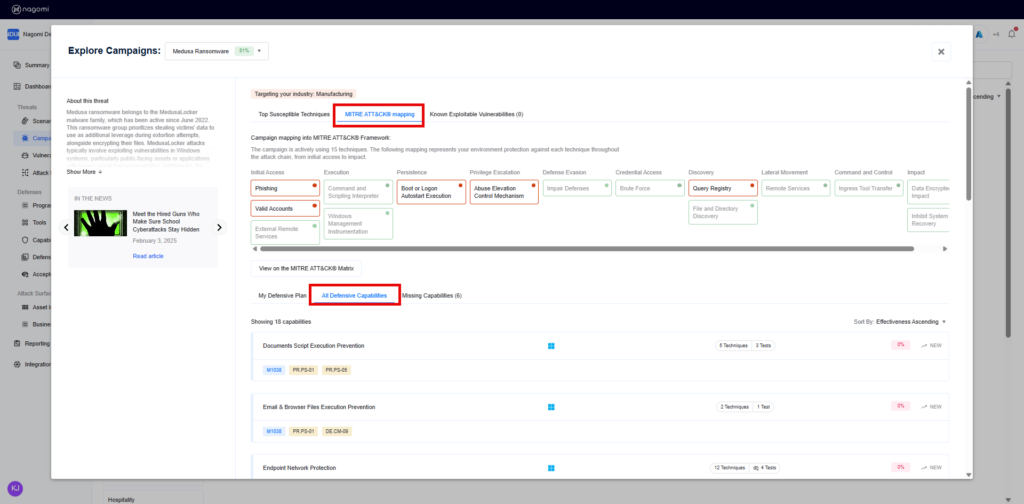Select Ingress Tool Transfer technique
The height and width of the screenshot is (504, 1024).
pos(869,188)
